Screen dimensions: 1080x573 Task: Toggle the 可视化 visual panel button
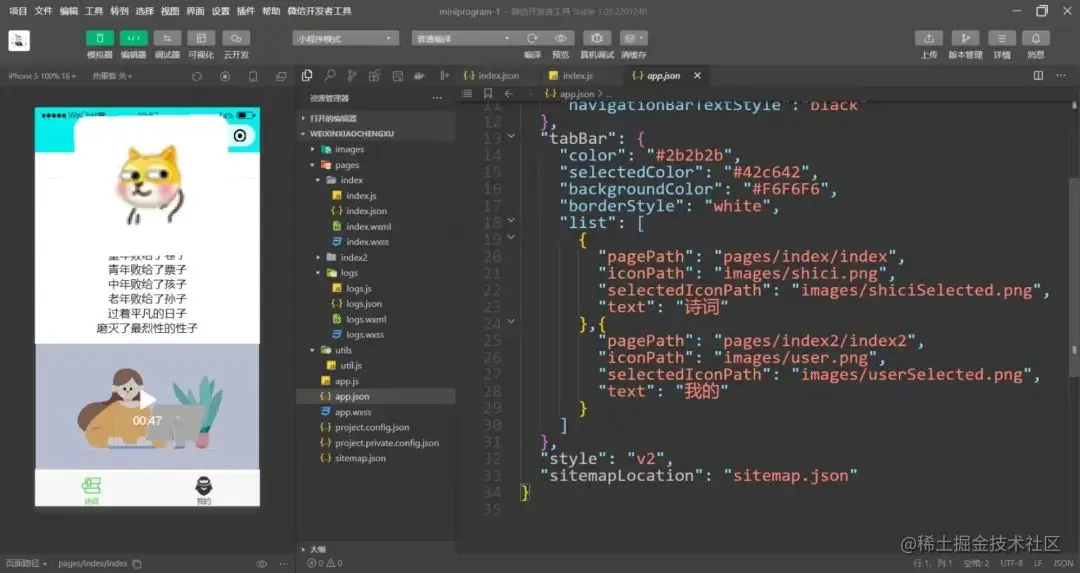[x=201, y=39]
